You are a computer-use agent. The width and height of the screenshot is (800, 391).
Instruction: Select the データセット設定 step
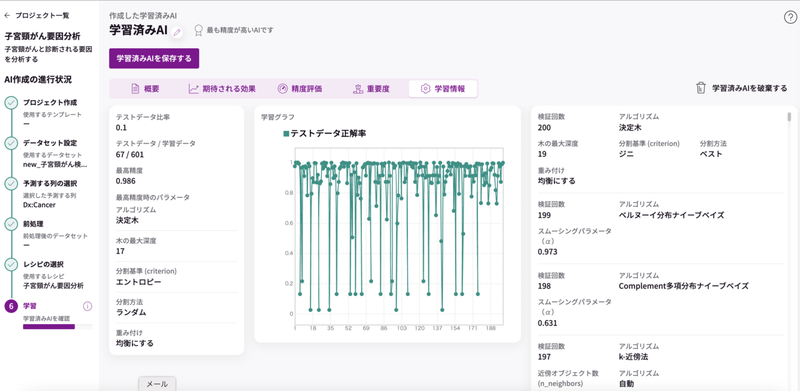tap(50, 143)
